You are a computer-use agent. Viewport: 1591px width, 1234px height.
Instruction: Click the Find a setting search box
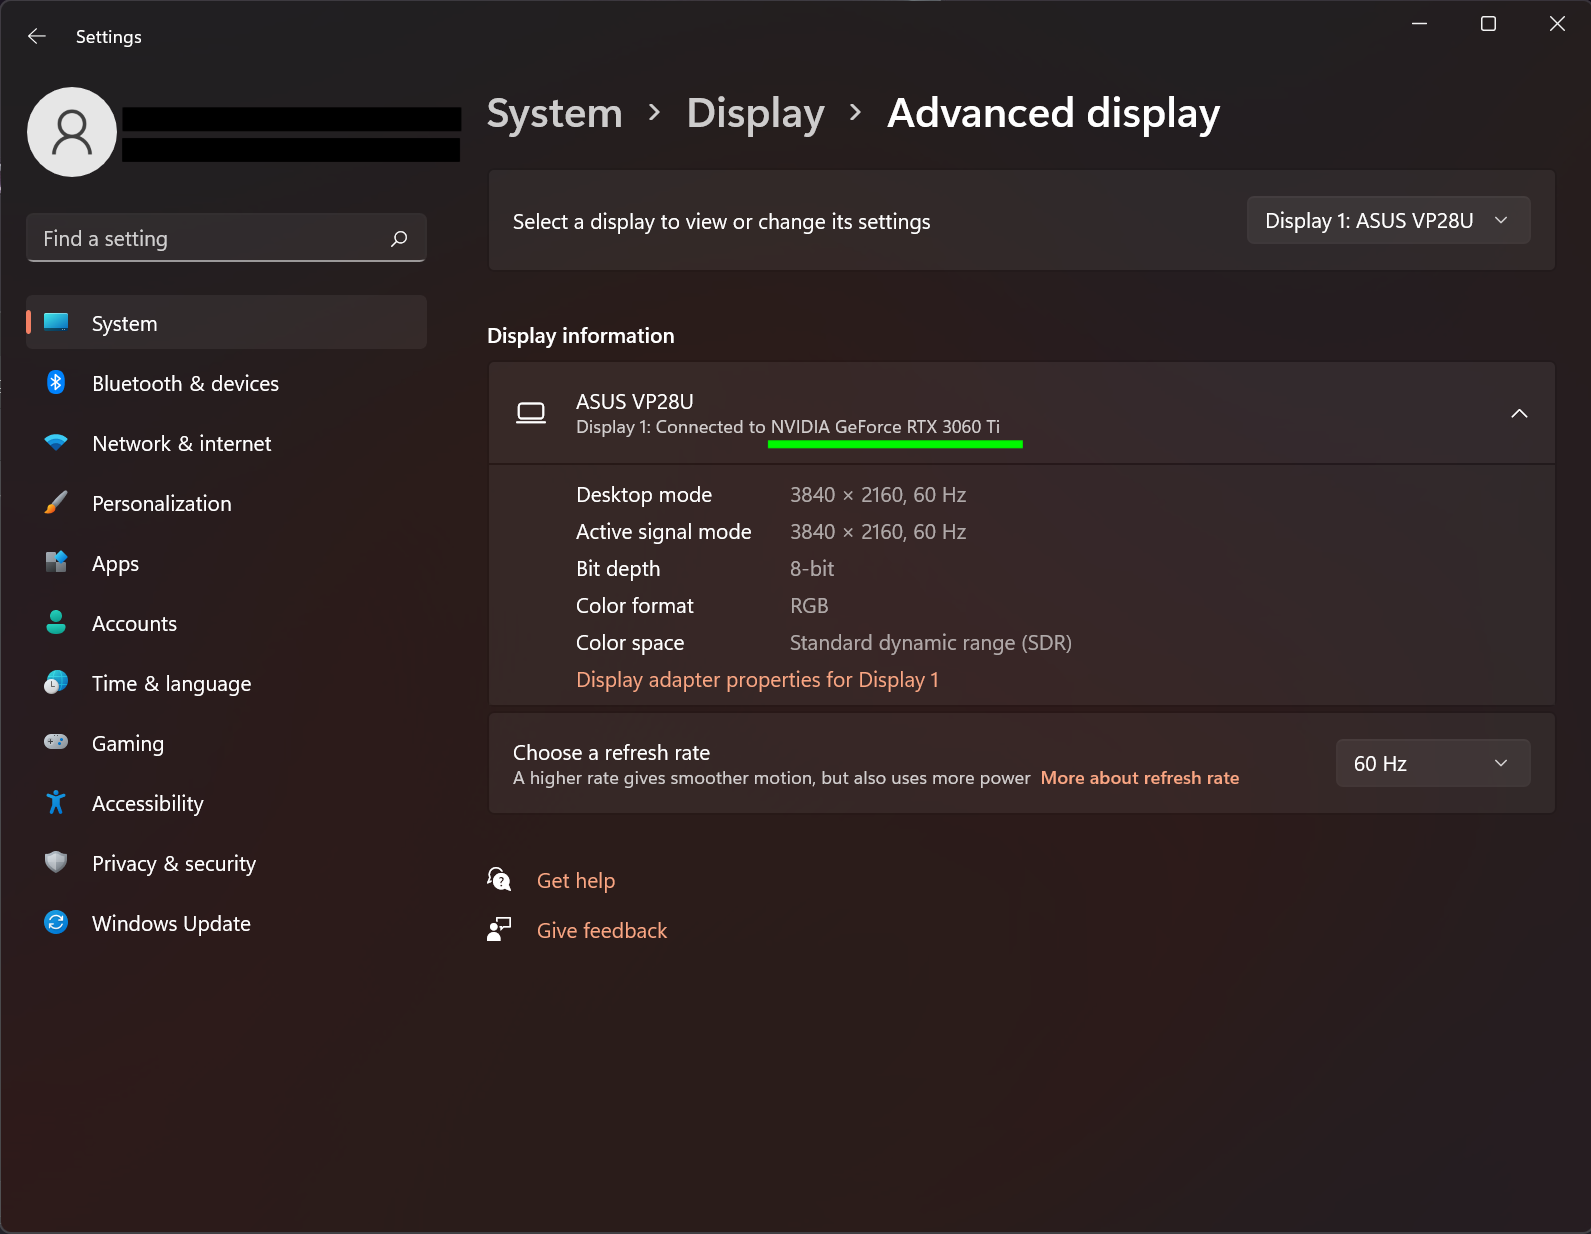(x=210, y=239)
